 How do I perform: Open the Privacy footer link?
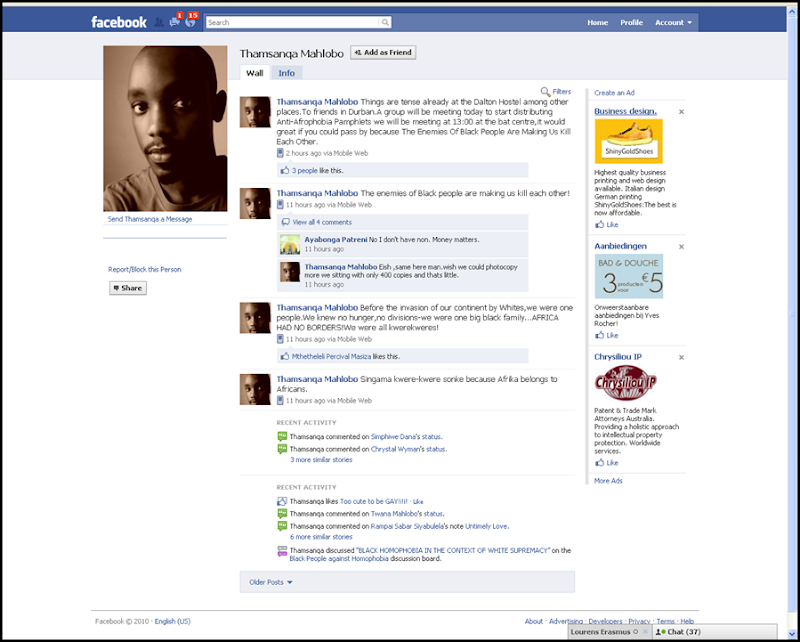(x=639, y=621)
